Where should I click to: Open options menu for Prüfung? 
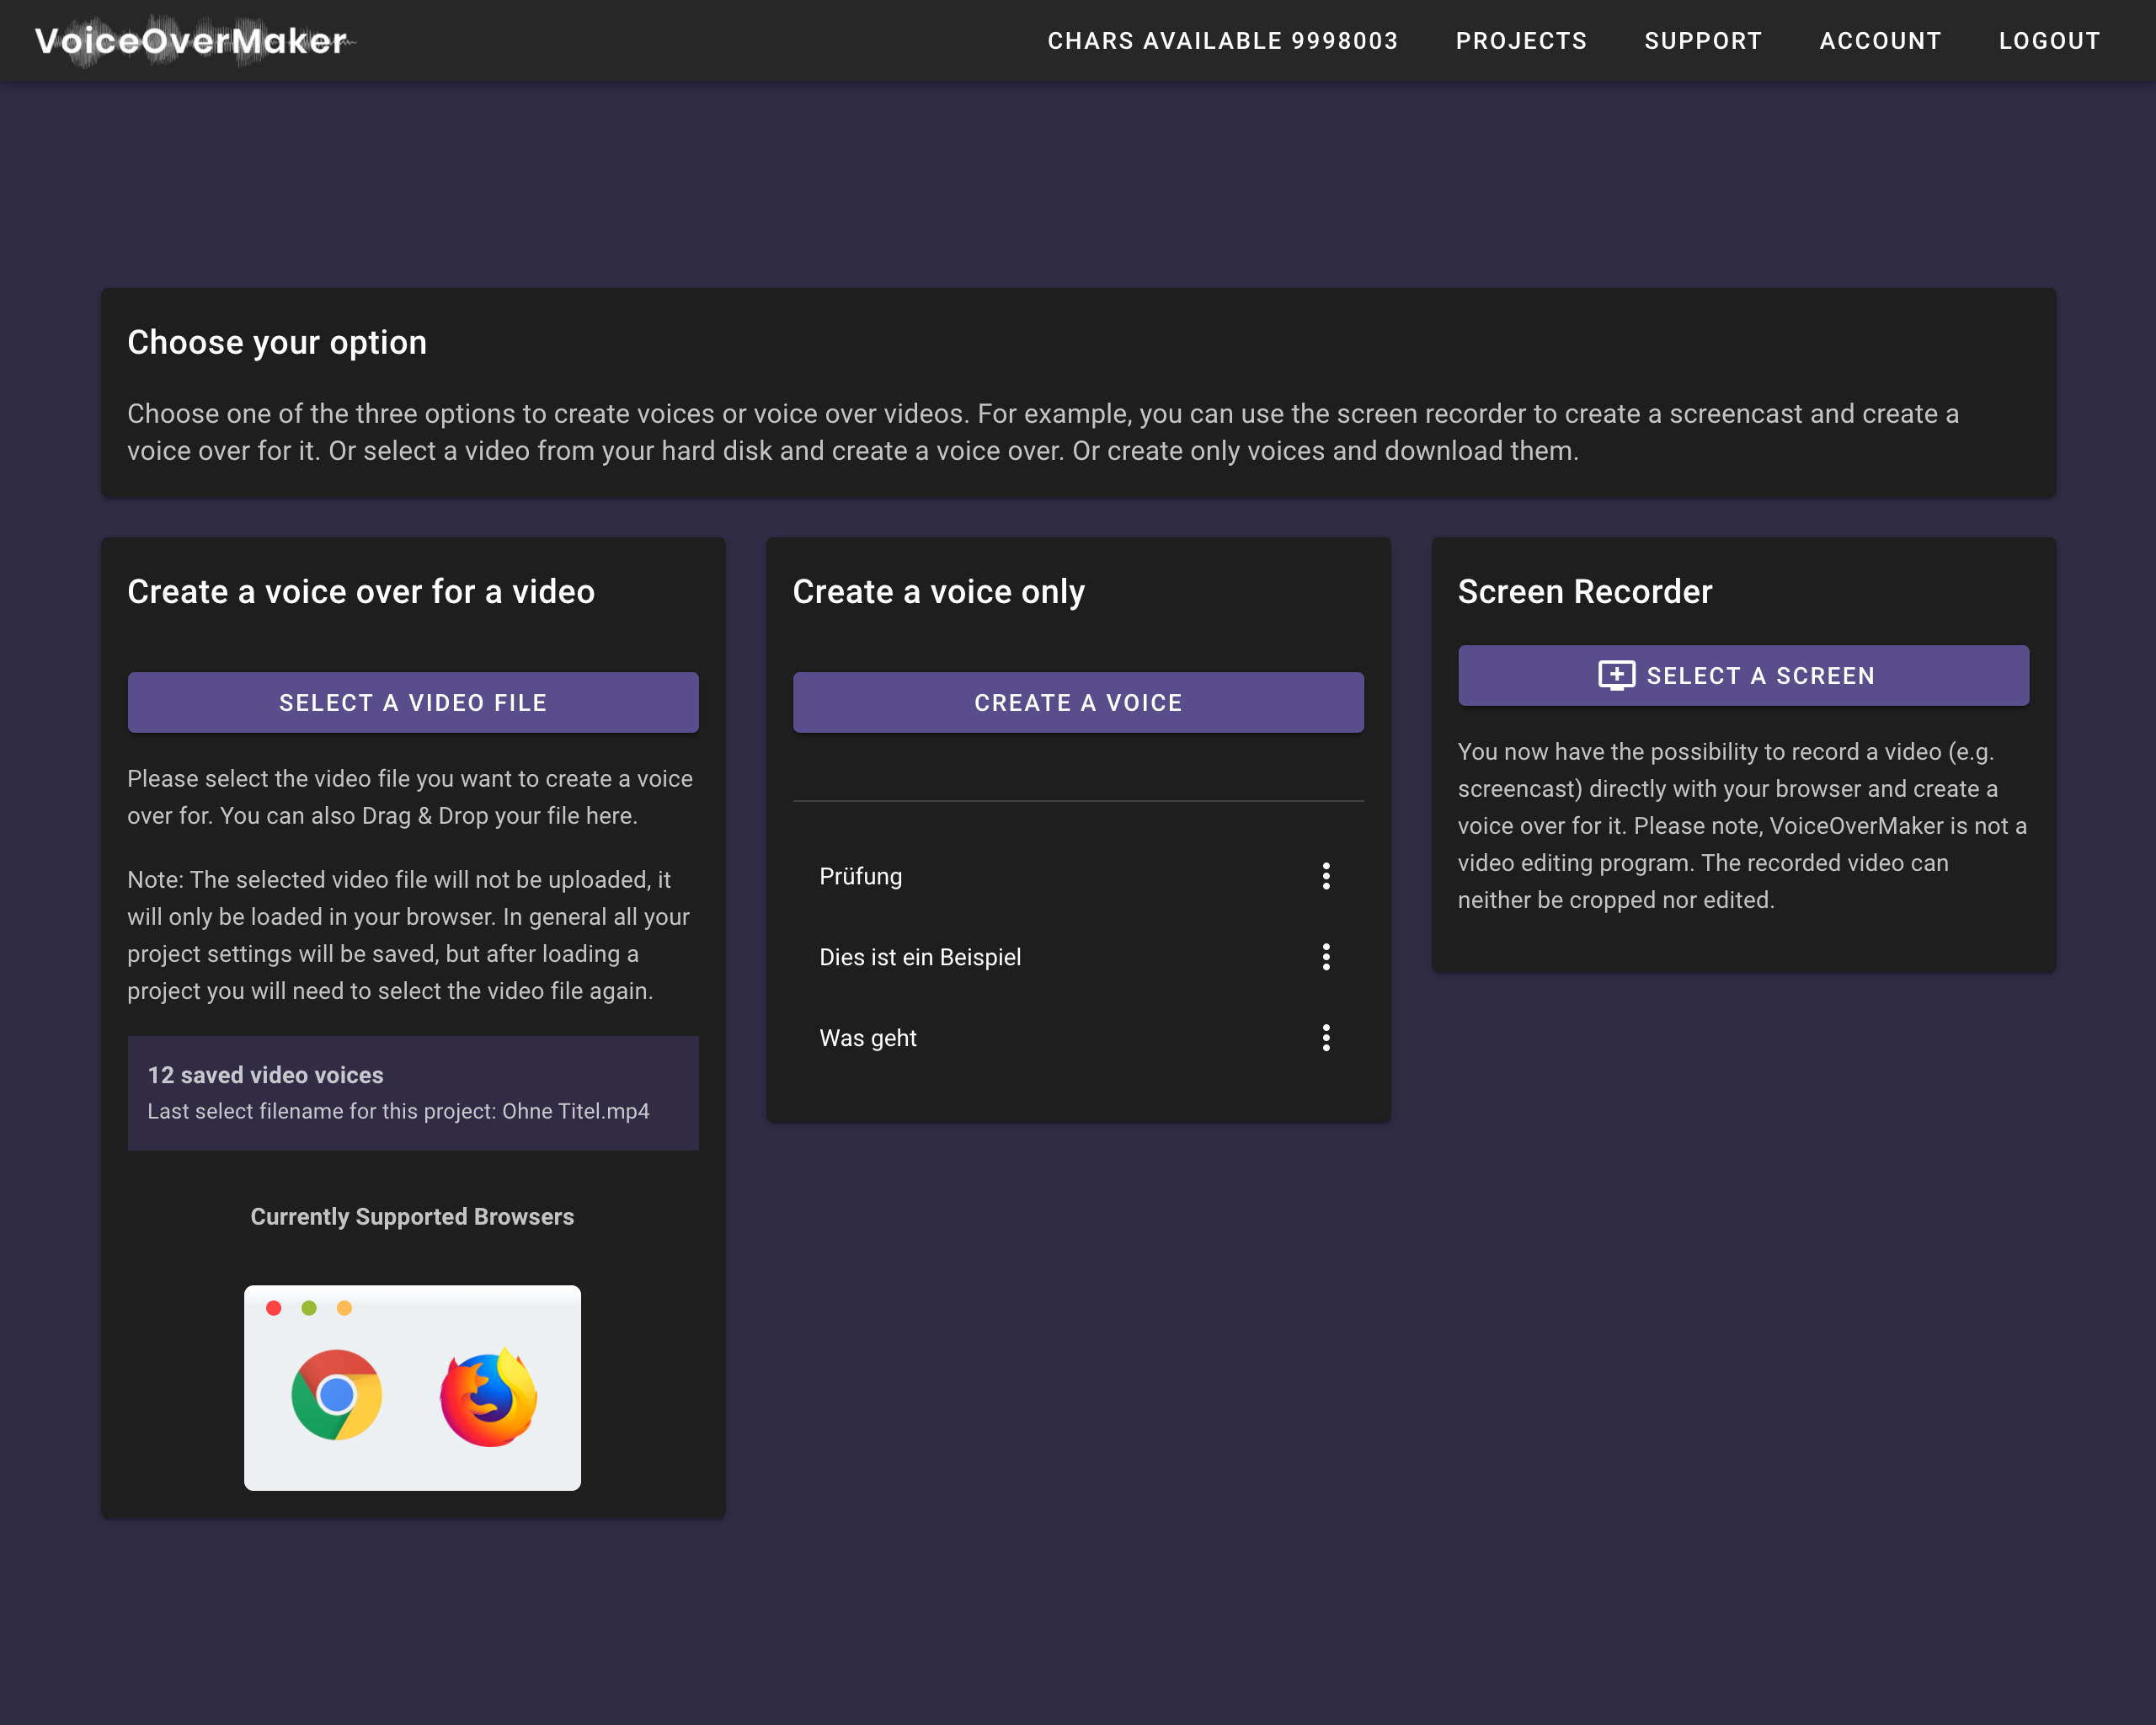(1326, 876)
